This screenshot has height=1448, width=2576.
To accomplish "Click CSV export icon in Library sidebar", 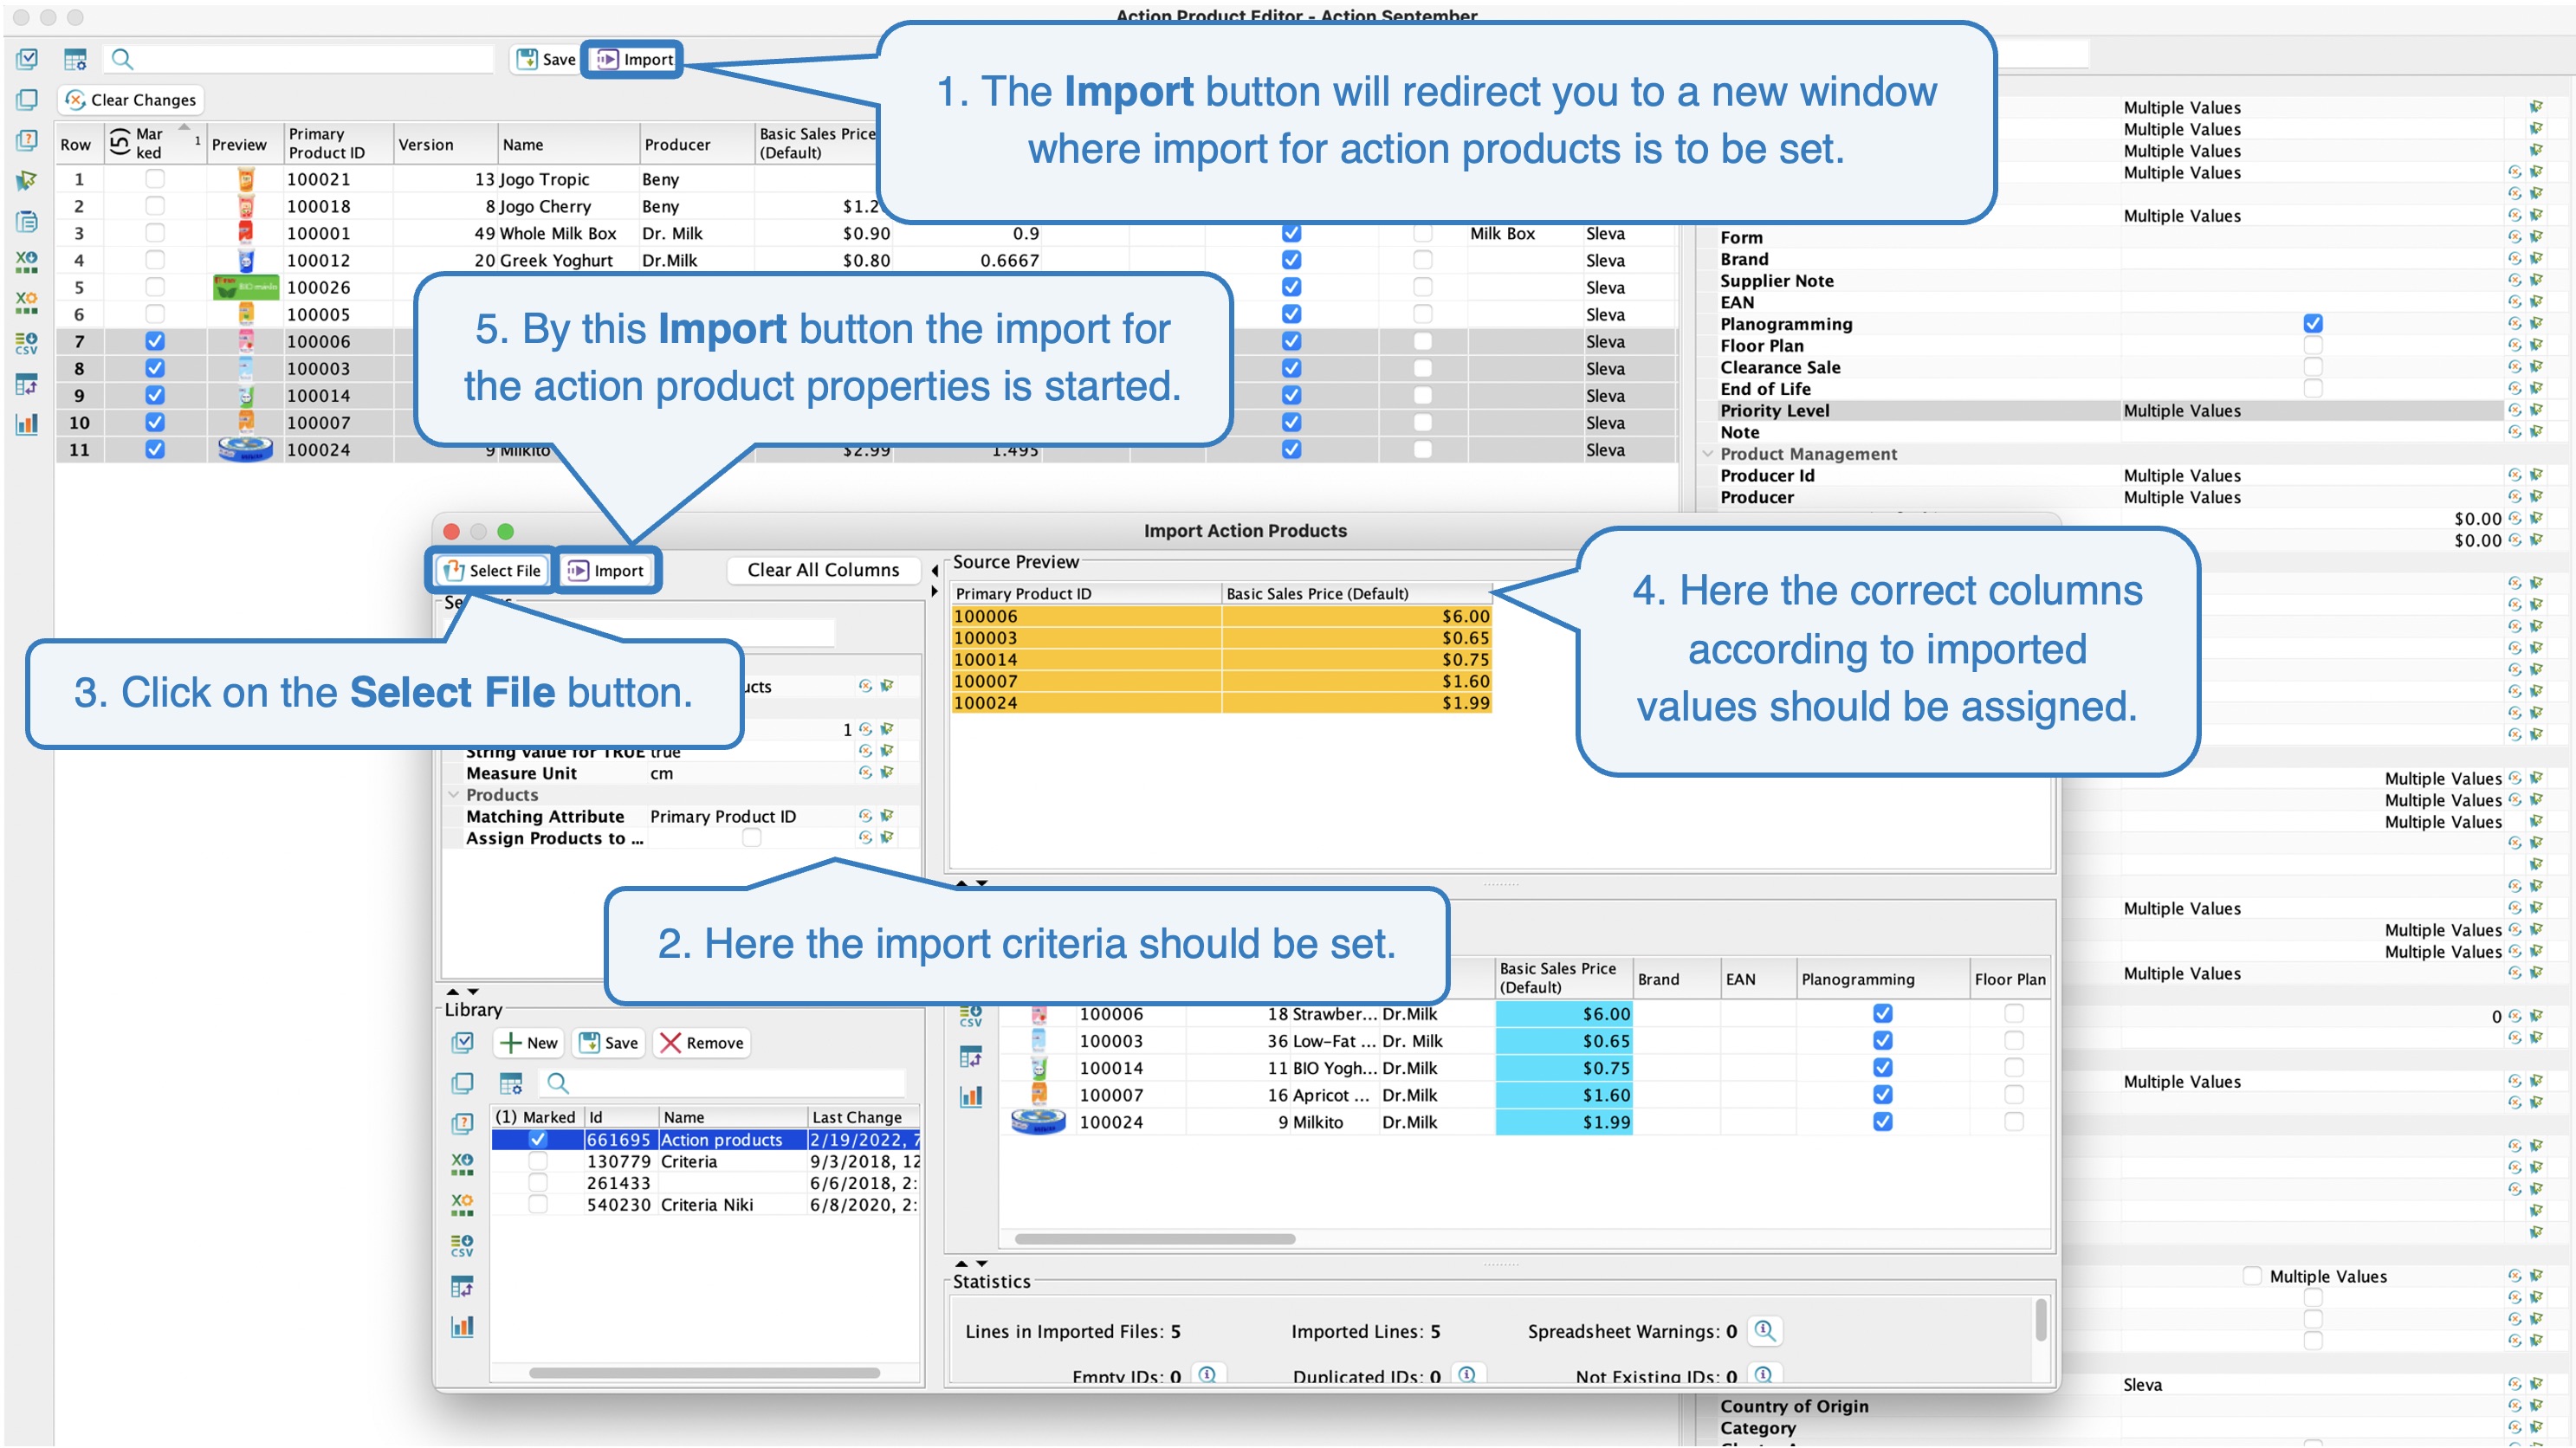I will click(462, 1245).
